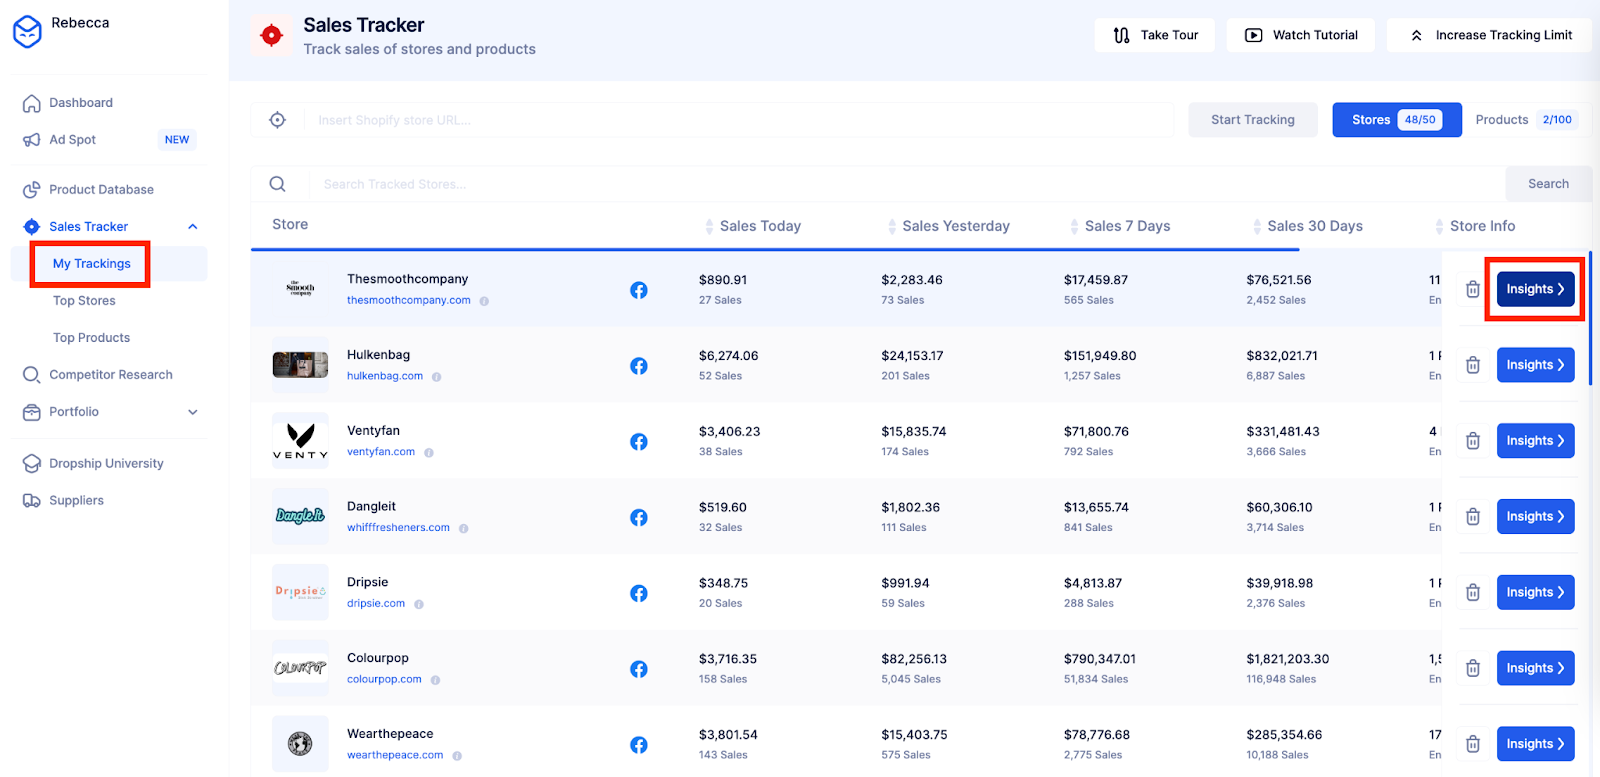Open the Facebook icon for Dripsie
1600x777 pixels.
click(x=639, y=594)
